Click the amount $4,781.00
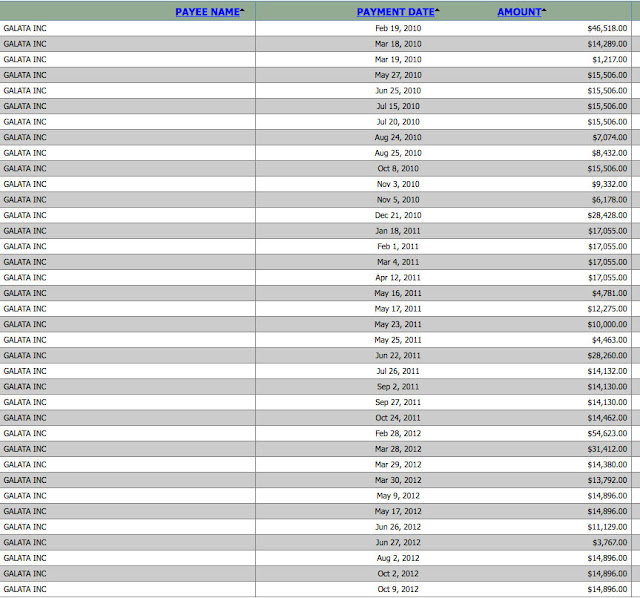The height and width of the screenshot is (598, 640). [610, 293]
